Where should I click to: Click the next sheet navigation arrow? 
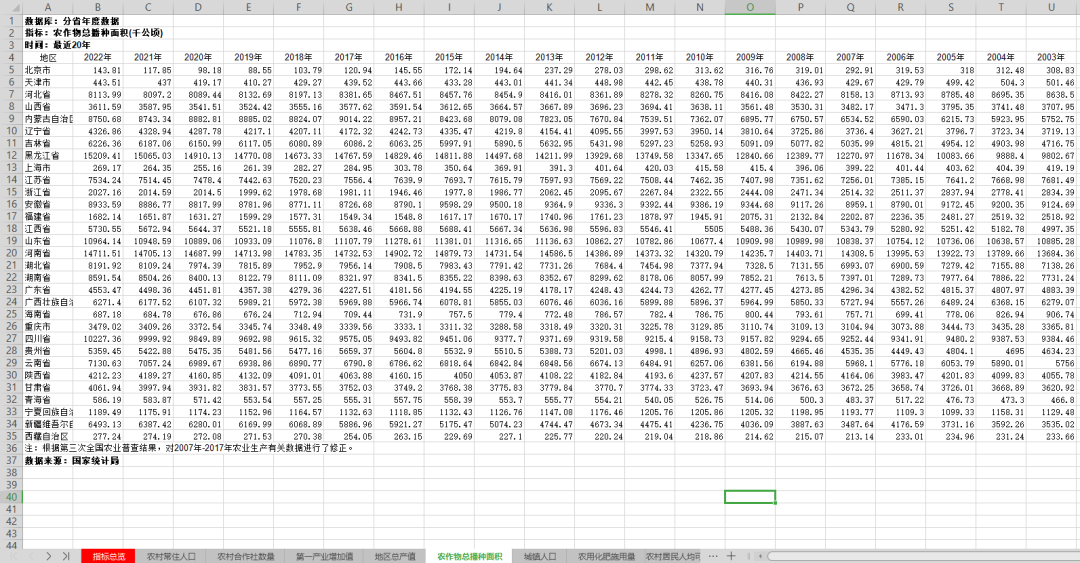[48, 555]
